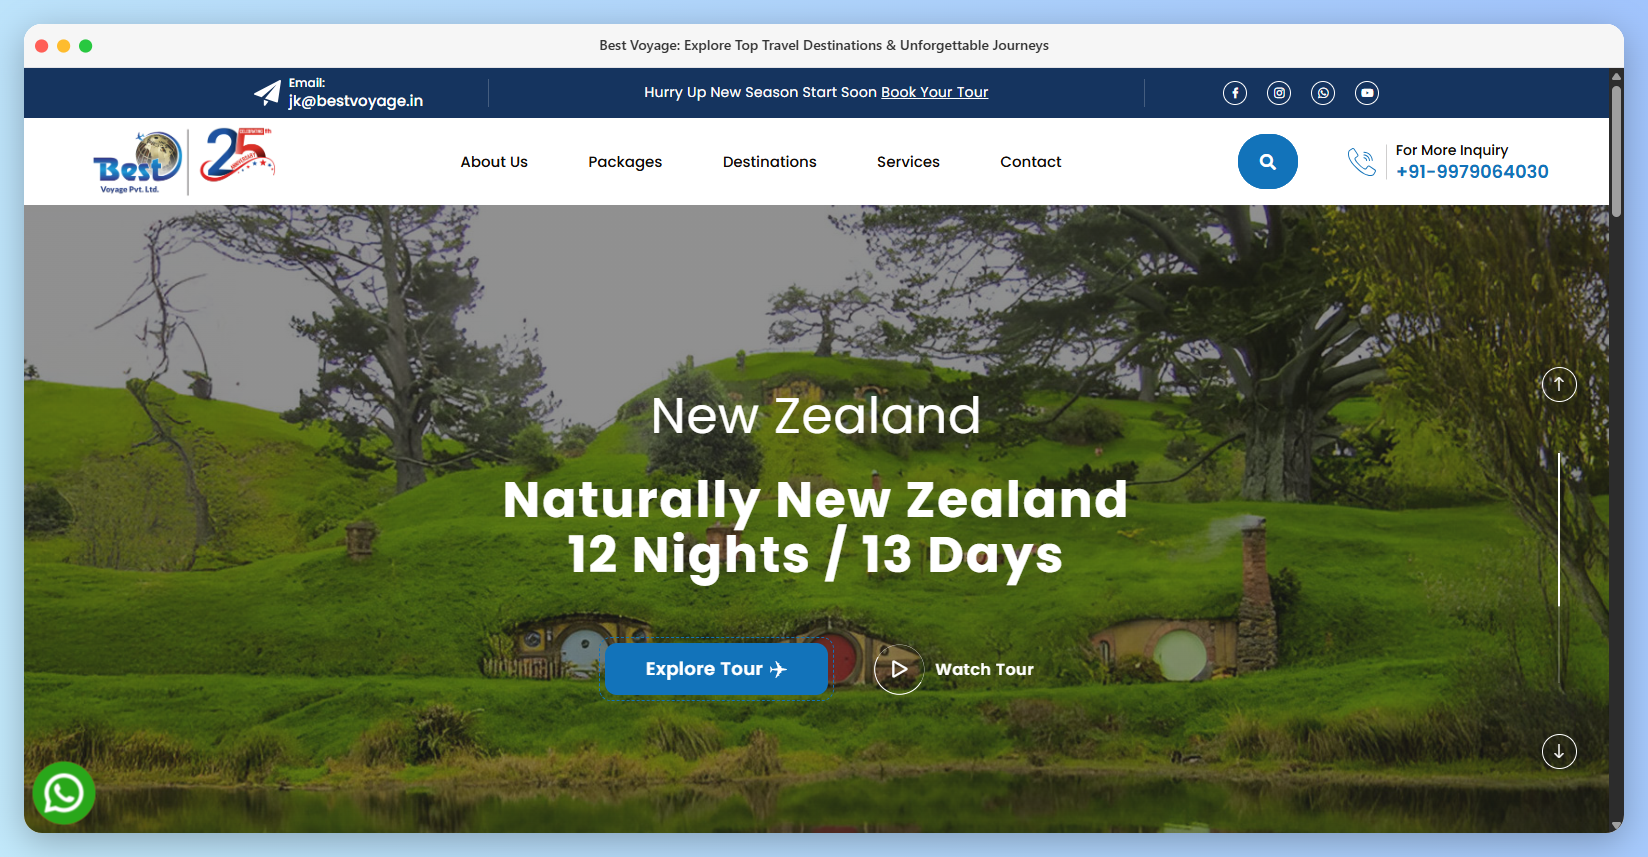
Task: Click the 25th anniversary logo
Action: [x=237, y=154]
